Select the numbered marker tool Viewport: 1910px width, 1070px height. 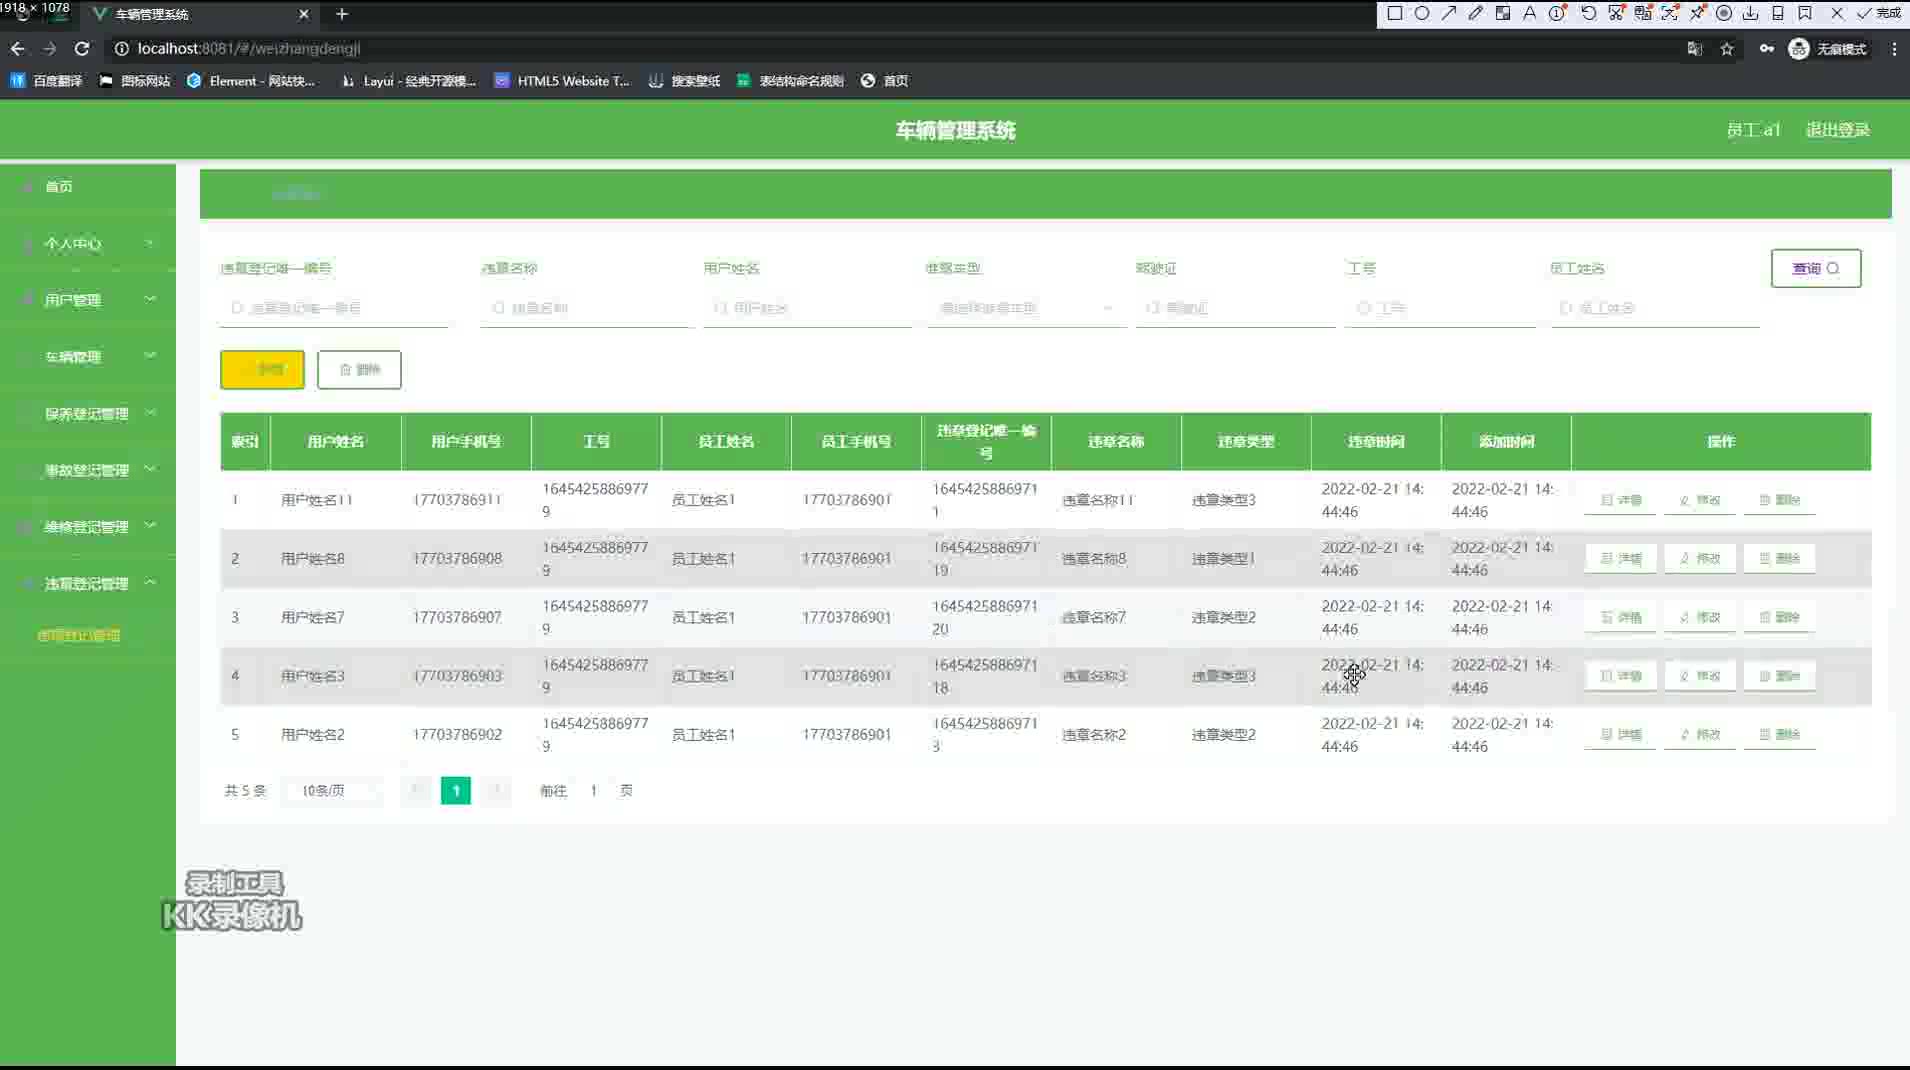[1557, 13]
